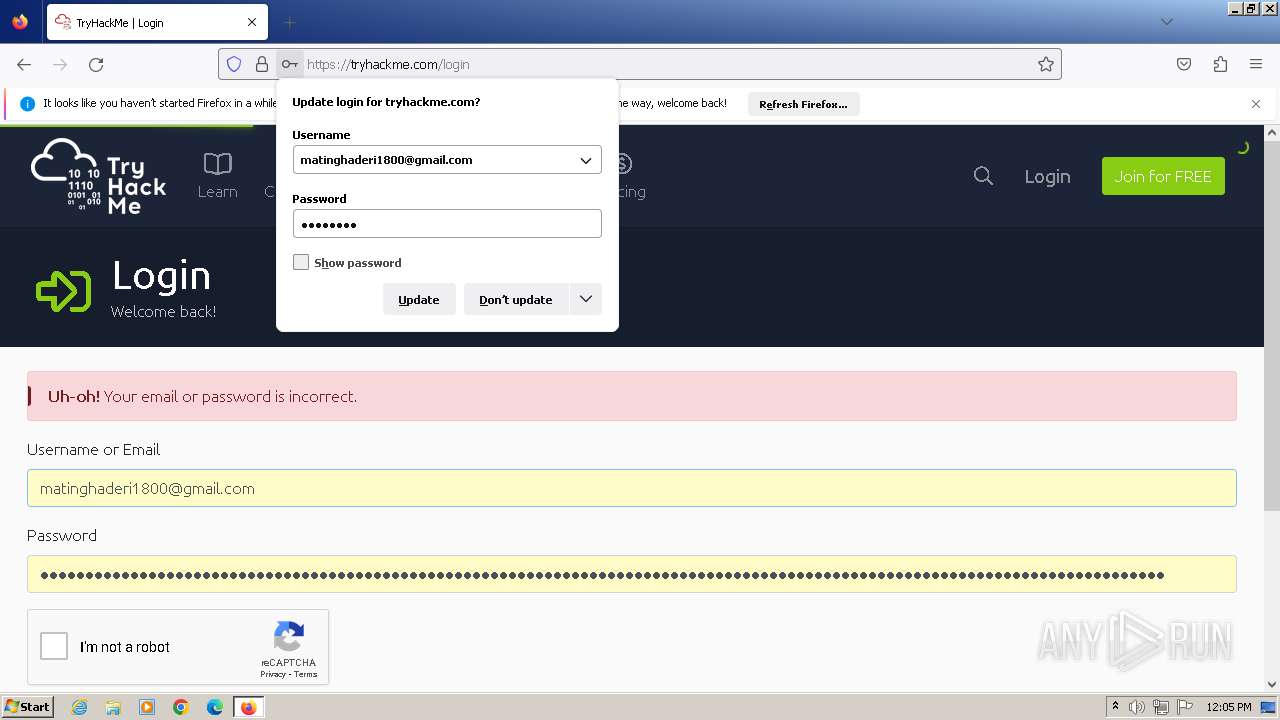The image size is (1280, 720).
Task: Open the volume speaker tray icon
Action: pyautogui.click(x=1137, y=707)
